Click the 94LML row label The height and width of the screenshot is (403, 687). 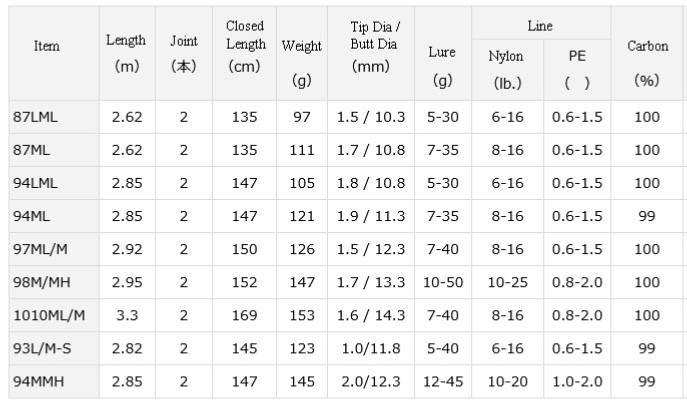click(35, 183)
